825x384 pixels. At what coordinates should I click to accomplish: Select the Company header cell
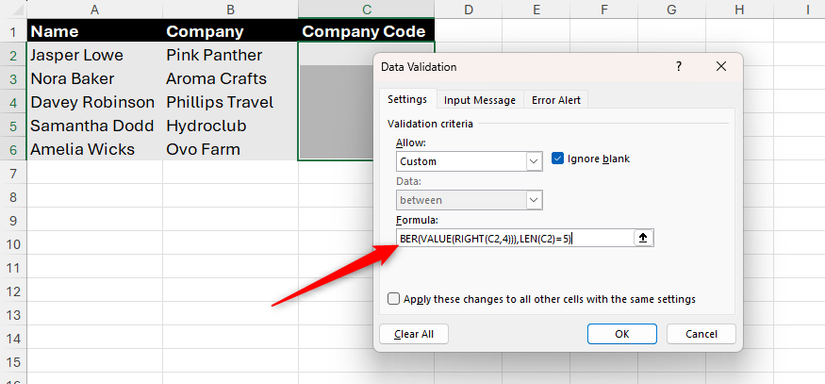(230, 31)
